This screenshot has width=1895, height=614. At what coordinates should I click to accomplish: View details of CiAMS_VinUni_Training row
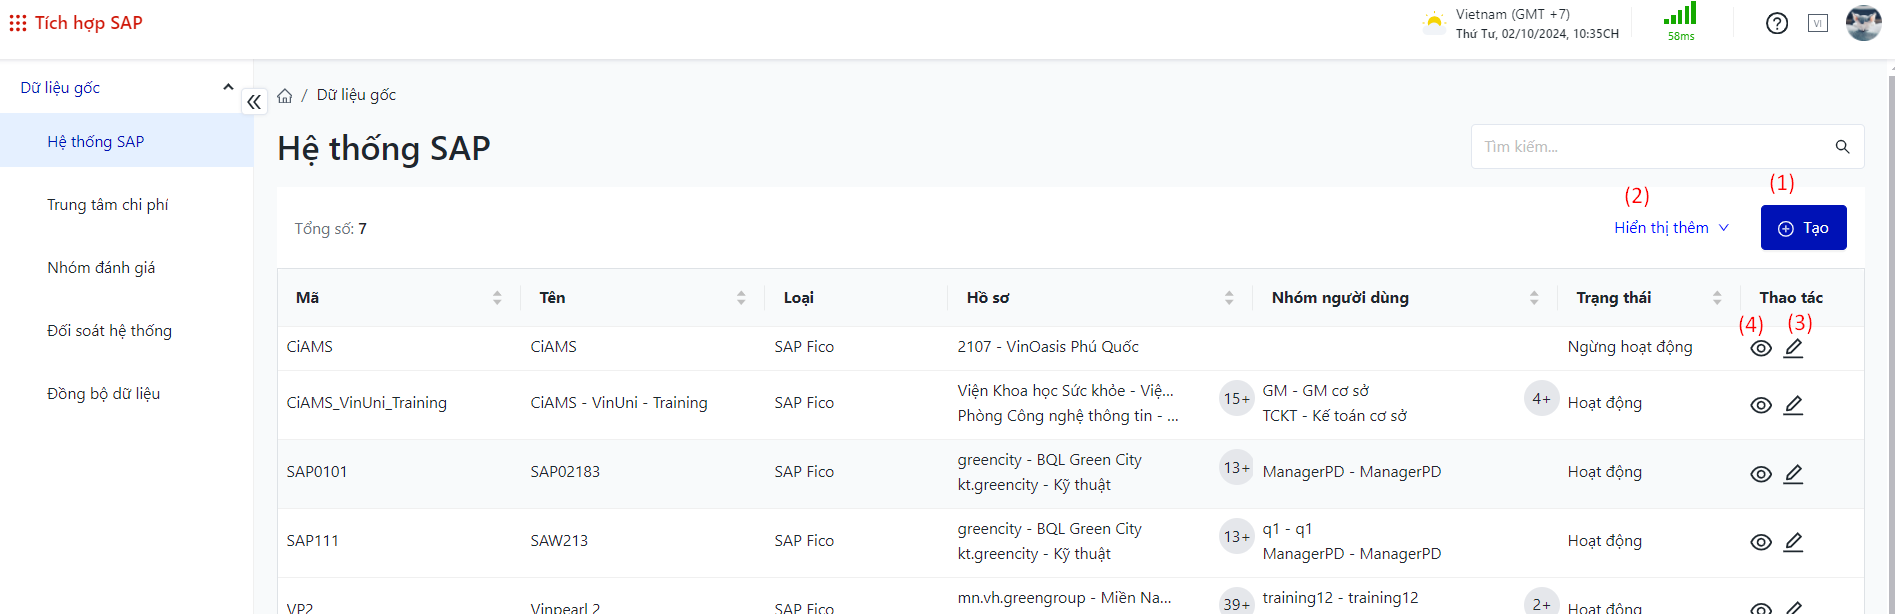pyautogui.click(x=1761, y=405)
